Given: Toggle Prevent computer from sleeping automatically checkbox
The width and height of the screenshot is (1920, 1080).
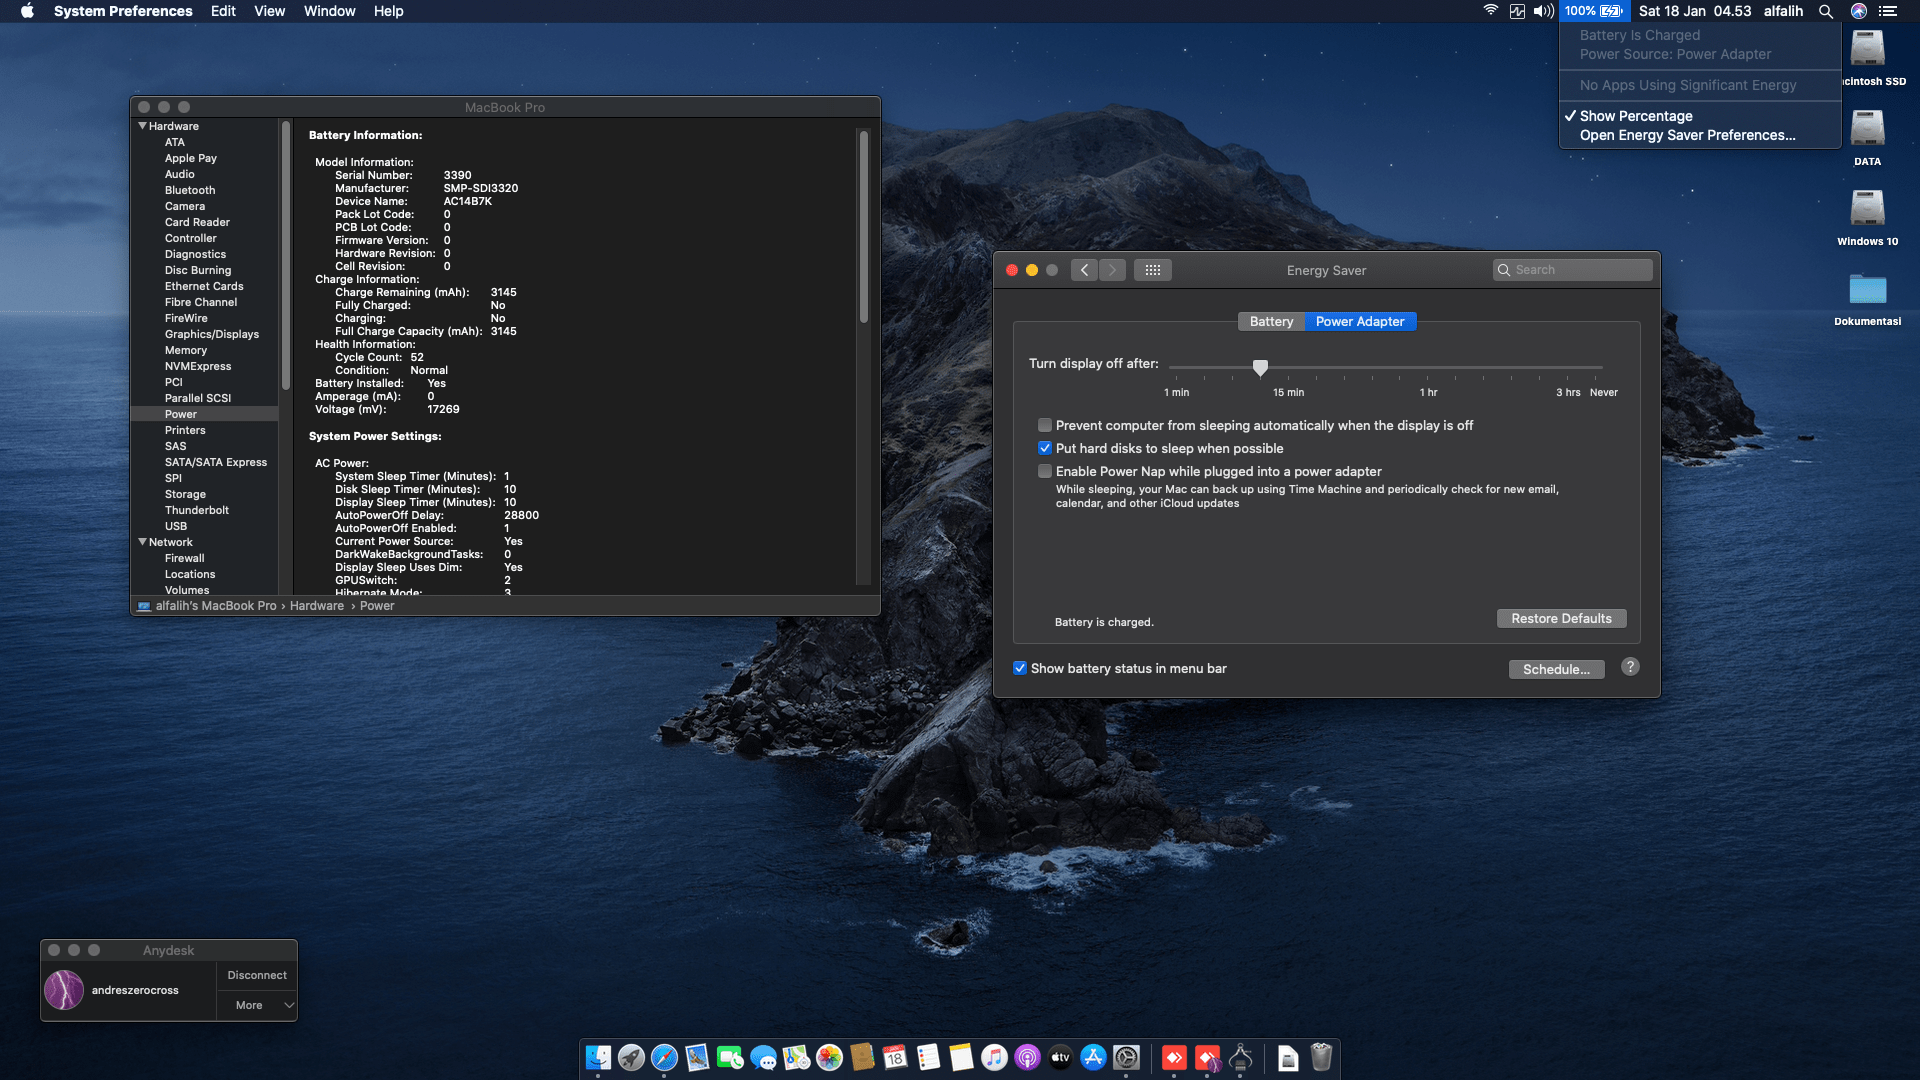Looking at the screenshot, I should pyautogui.click(x=1045, y=425).
